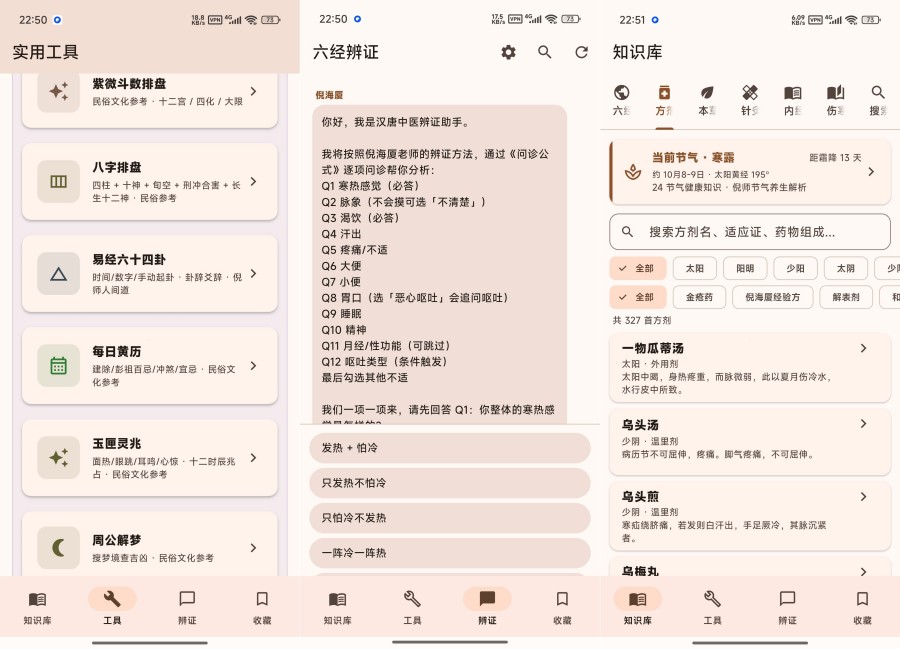Open 每日黄历 via its chevron arrow

tap(254, 366)
